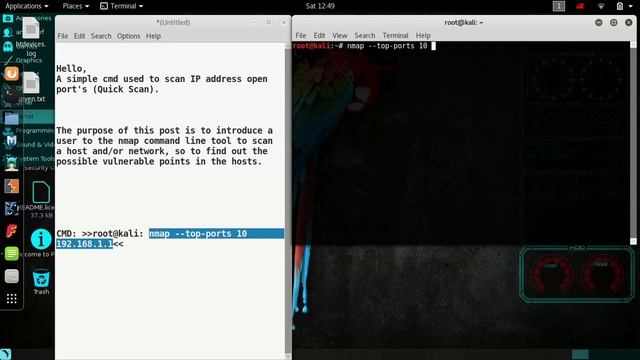Open Edit menu in the terminal window

pos(319,36)
